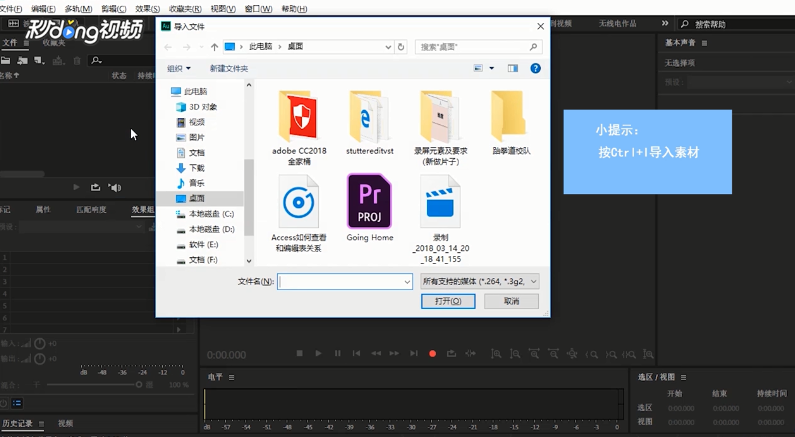This screenshot has width=795, height=437.
Task: Toggle the output power knob in effects rack
Action: pyautogui.click(x=40, y=358)
